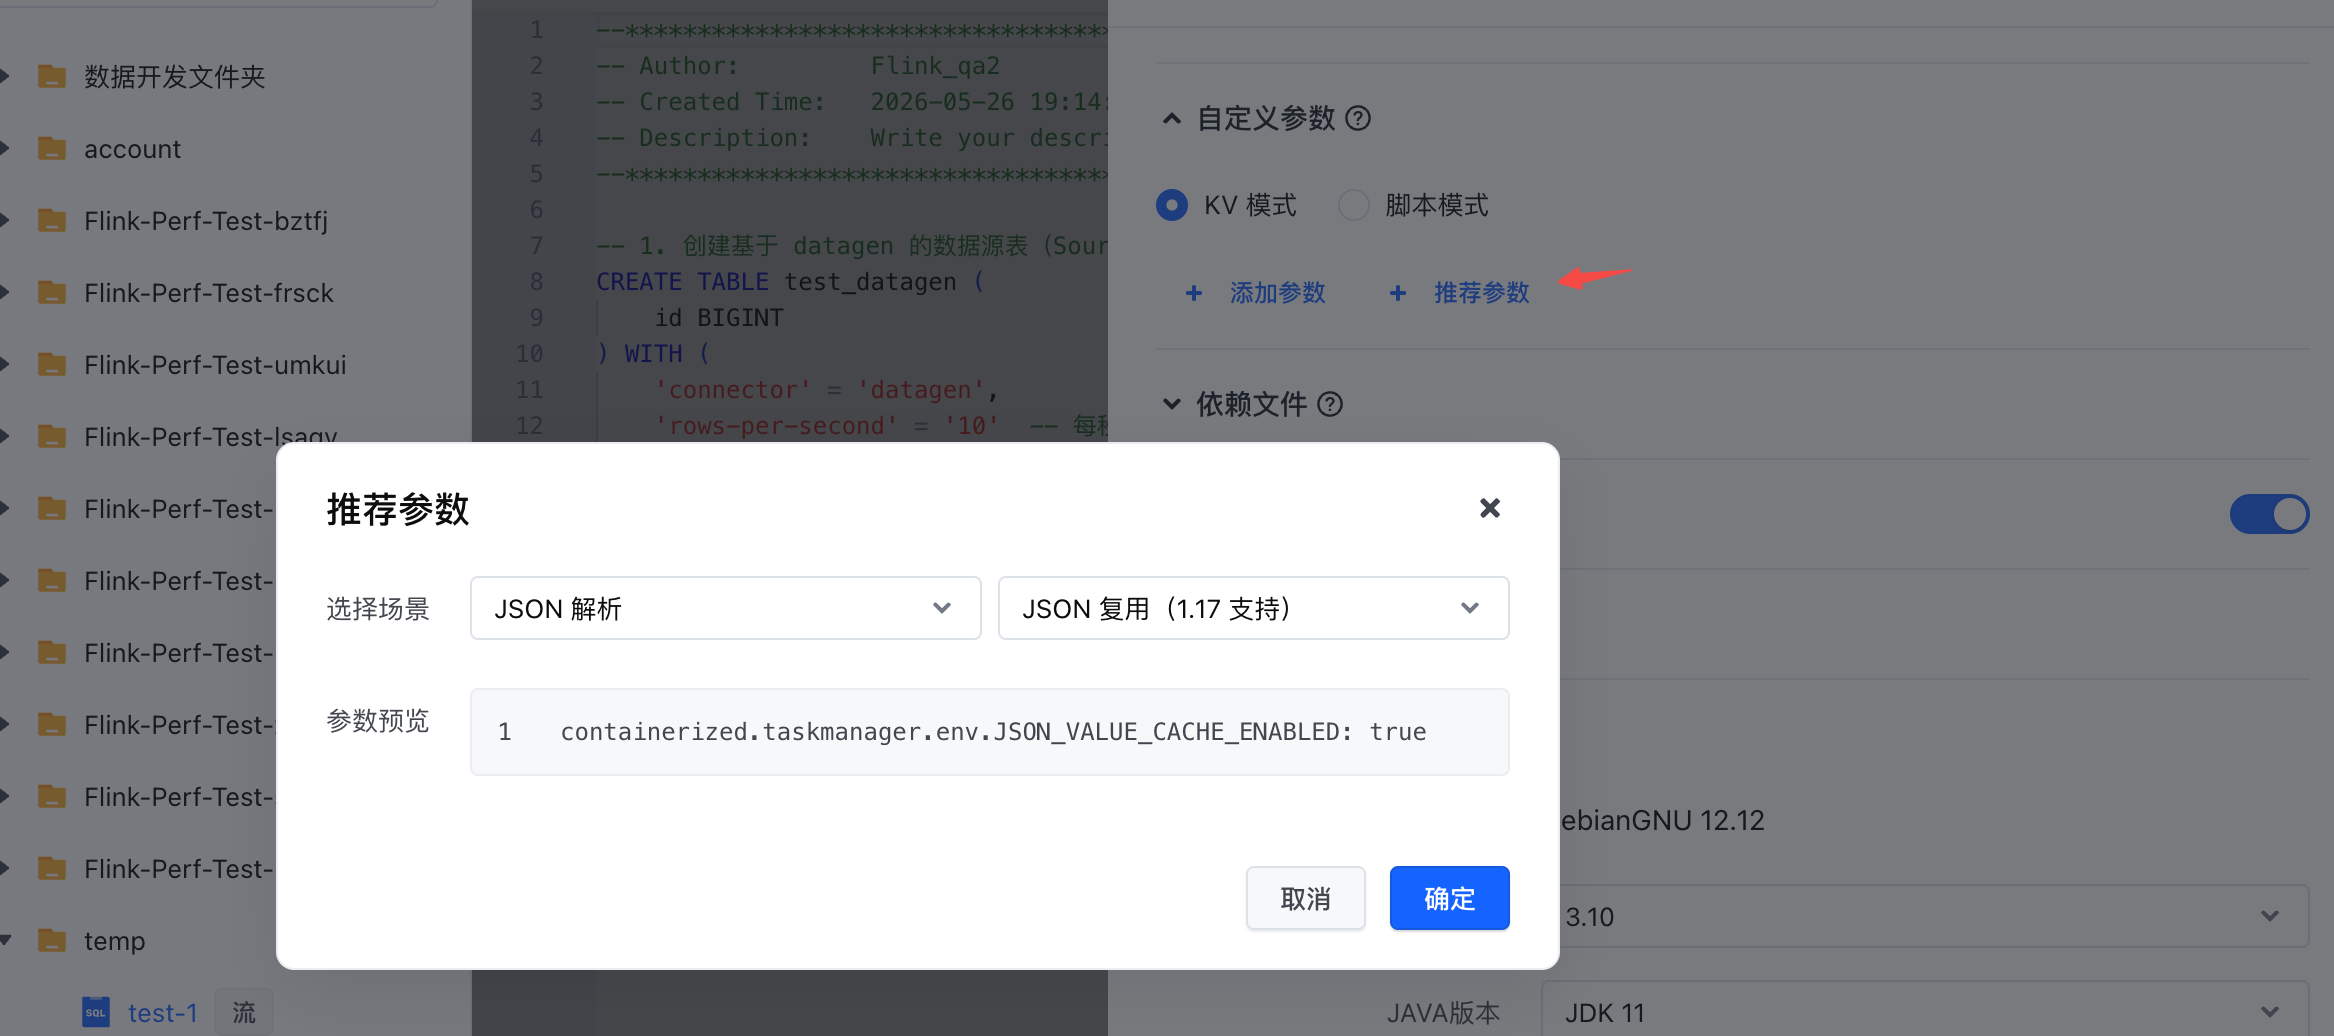Click the 流 tag beside test-1
Image resolution: width=2334 pixels, height=1036 pixels.
(x=244, y=1013)
